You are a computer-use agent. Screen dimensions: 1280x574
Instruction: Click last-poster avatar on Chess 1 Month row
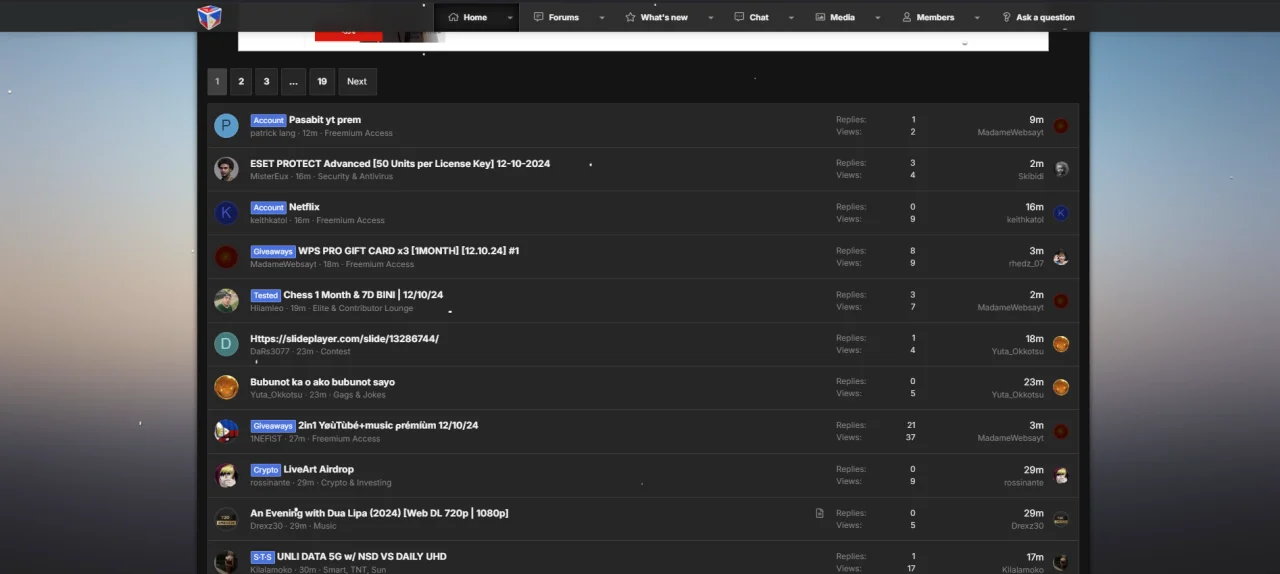pyautogui.click(x=1061, y=301)
